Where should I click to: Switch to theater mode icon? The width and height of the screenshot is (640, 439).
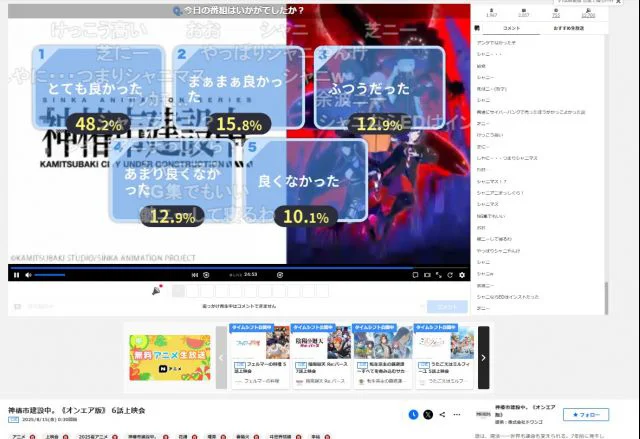click(x=427, y=275)
